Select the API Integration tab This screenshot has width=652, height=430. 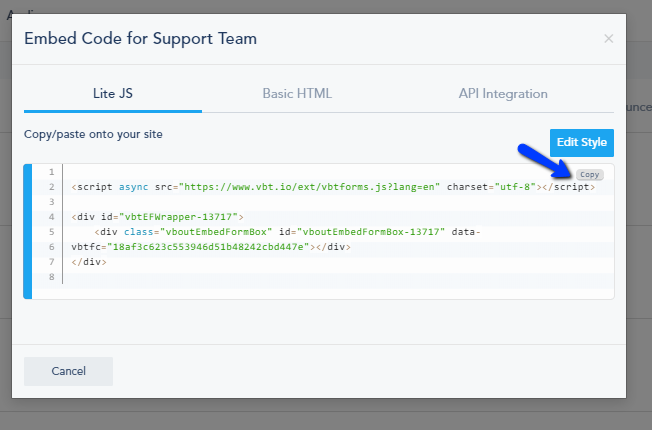pyautogui.click(x=503, y=94)
